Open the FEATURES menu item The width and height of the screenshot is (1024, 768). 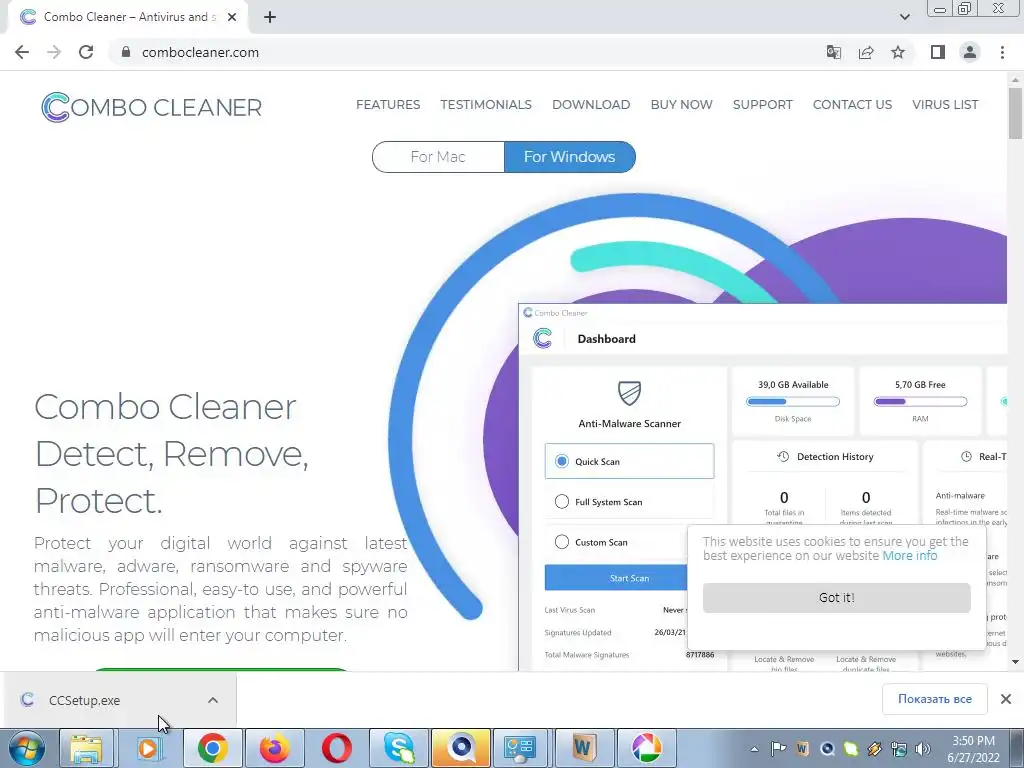pyautogui.click(x=388, y=104)
